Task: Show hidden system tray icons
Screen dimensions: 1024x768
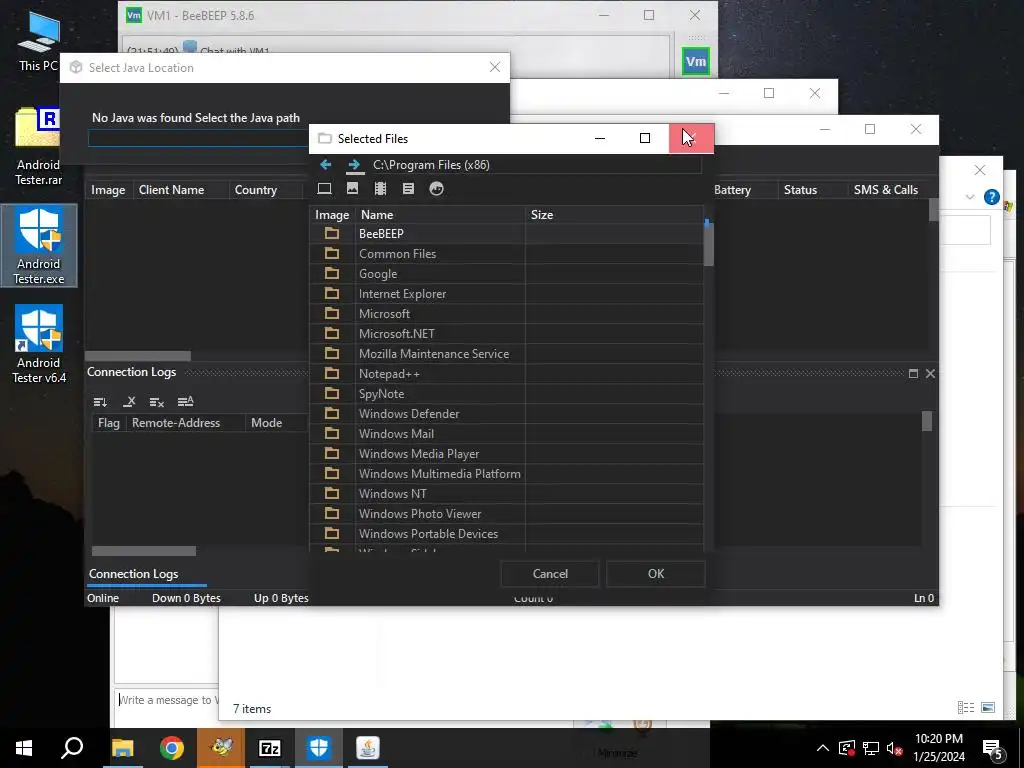Action: [x=823, y=748]
